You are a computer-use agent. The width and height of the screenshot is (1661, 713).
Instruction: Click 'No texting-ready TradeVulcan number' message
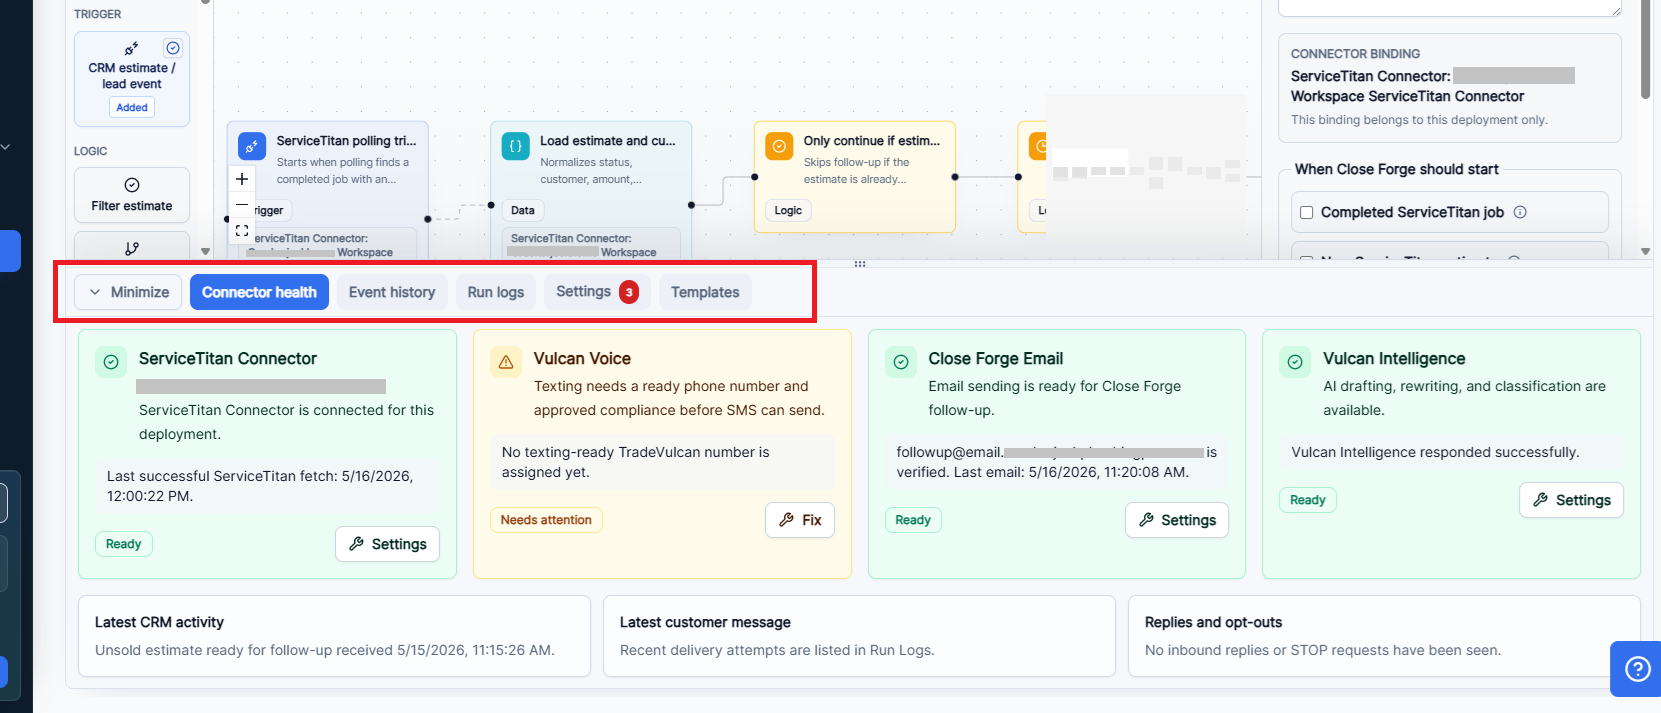tap(635, 462)
